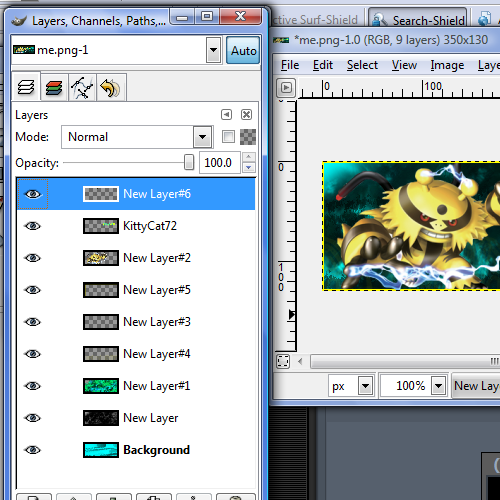
Task: Click the horizontal scrollbar of the image window
Action: [405, 361]
